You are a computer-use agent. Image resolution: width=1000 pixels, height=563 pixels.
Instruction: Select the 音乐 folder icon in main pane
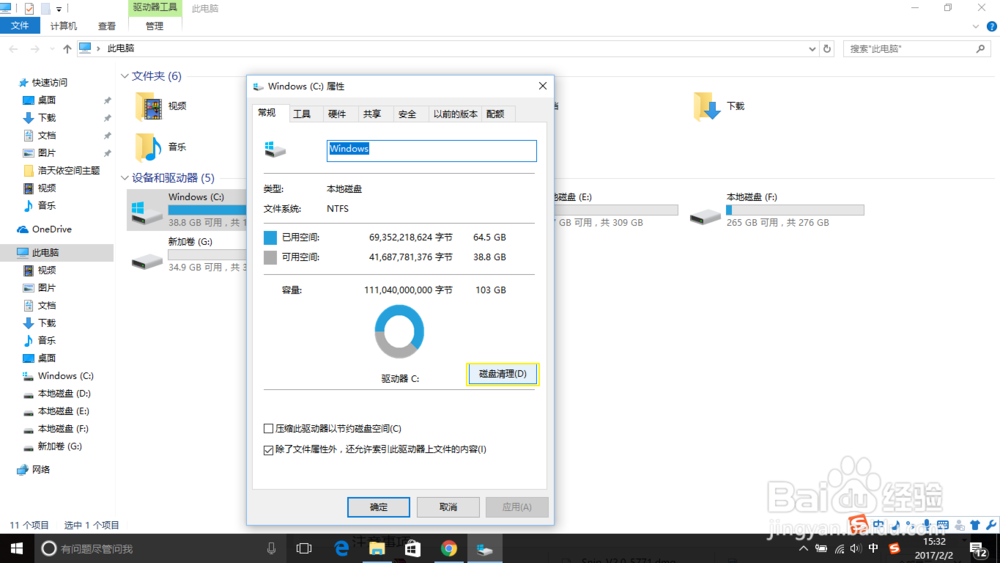click(x=149, y=147)
